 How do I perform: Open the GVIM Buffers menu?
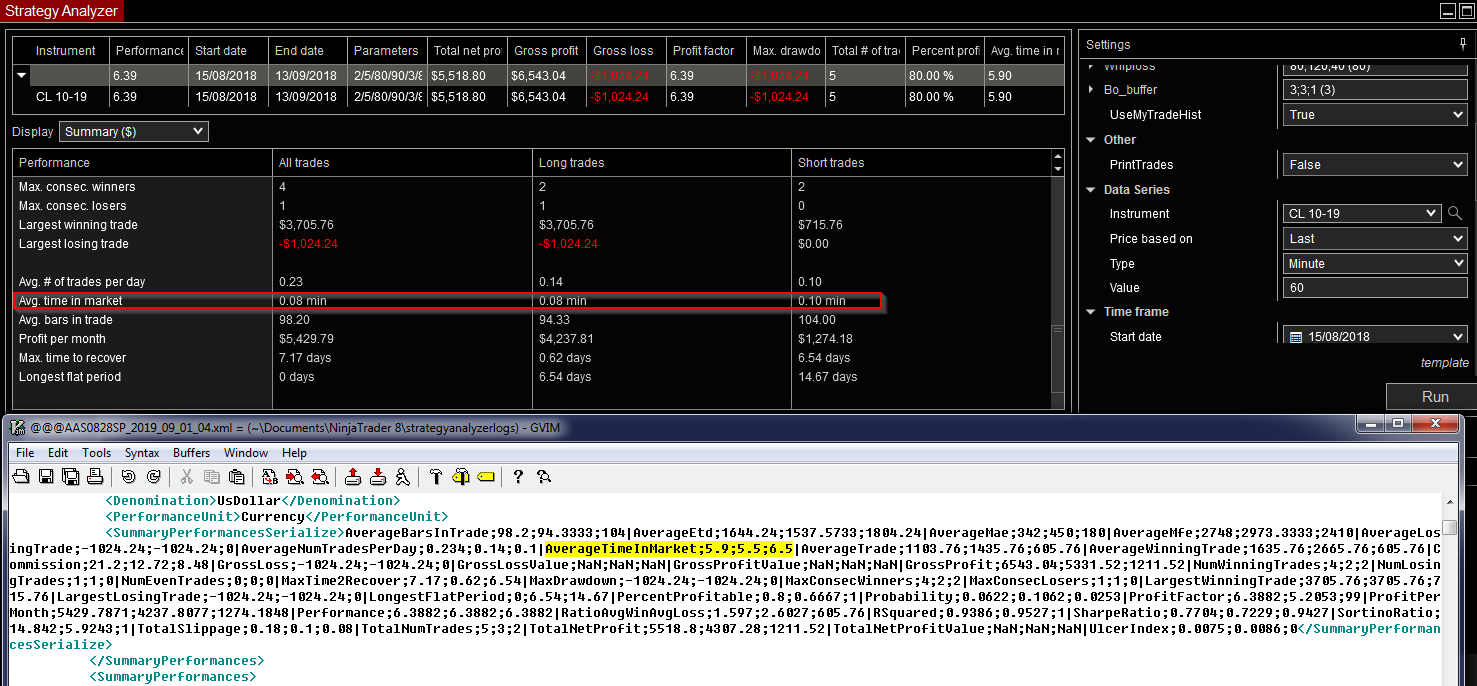click(191, 452)
